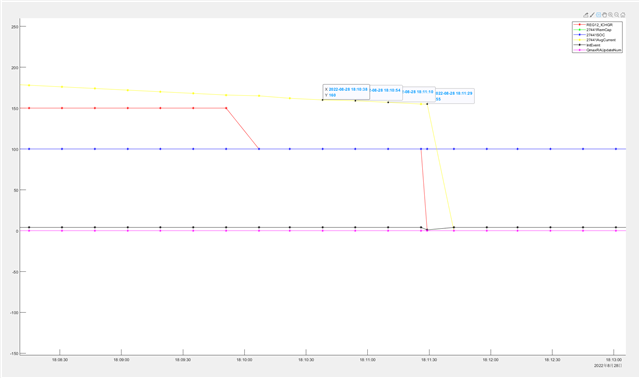Click y-axis tick label 100
Screen dimensions: 640x378
click(15, 149)
